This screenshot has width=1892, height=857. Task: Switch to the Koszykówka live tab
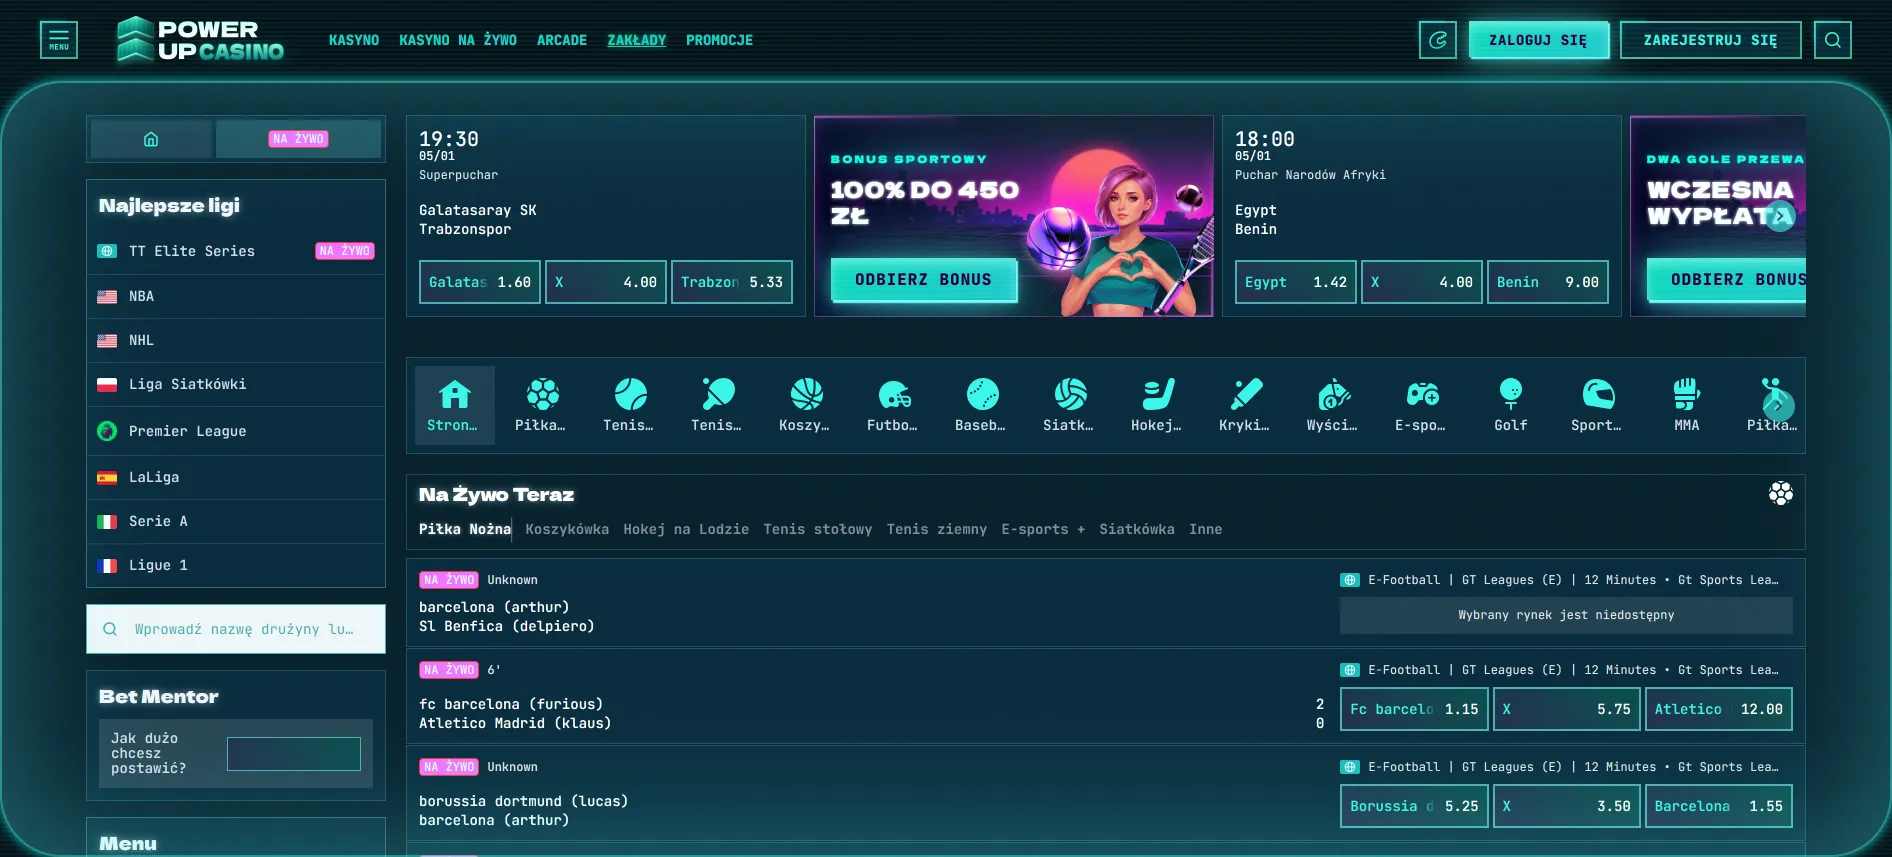pyautogui.click(x=567, y=529)
